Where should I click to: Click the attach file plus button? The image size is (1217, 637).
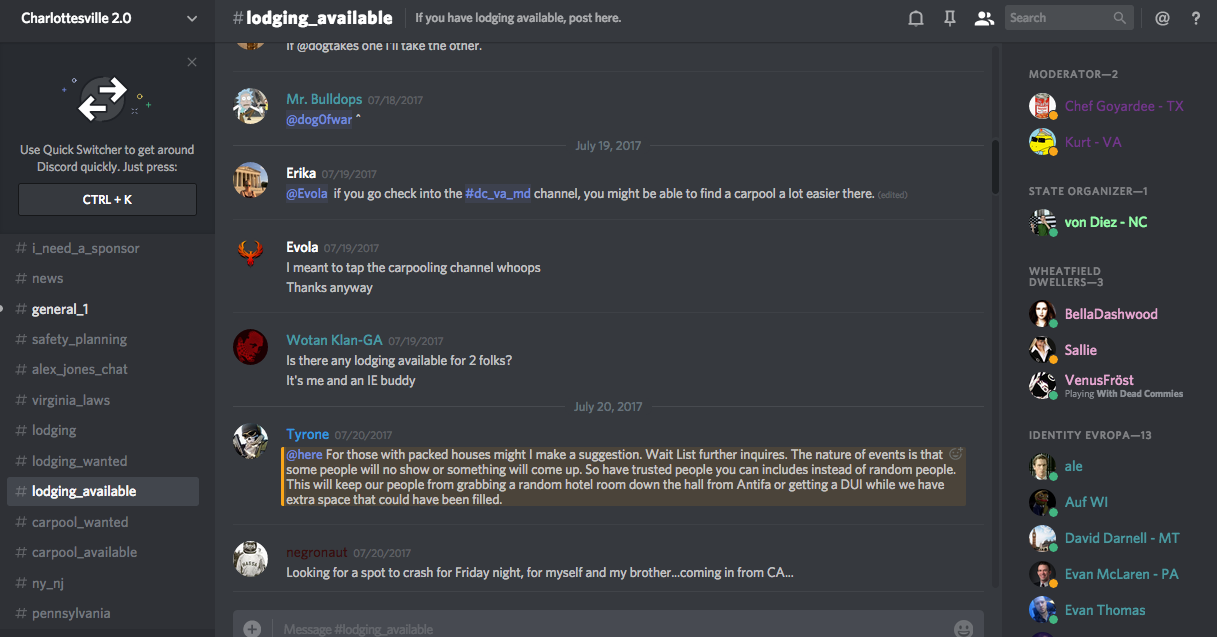[252, 629]
